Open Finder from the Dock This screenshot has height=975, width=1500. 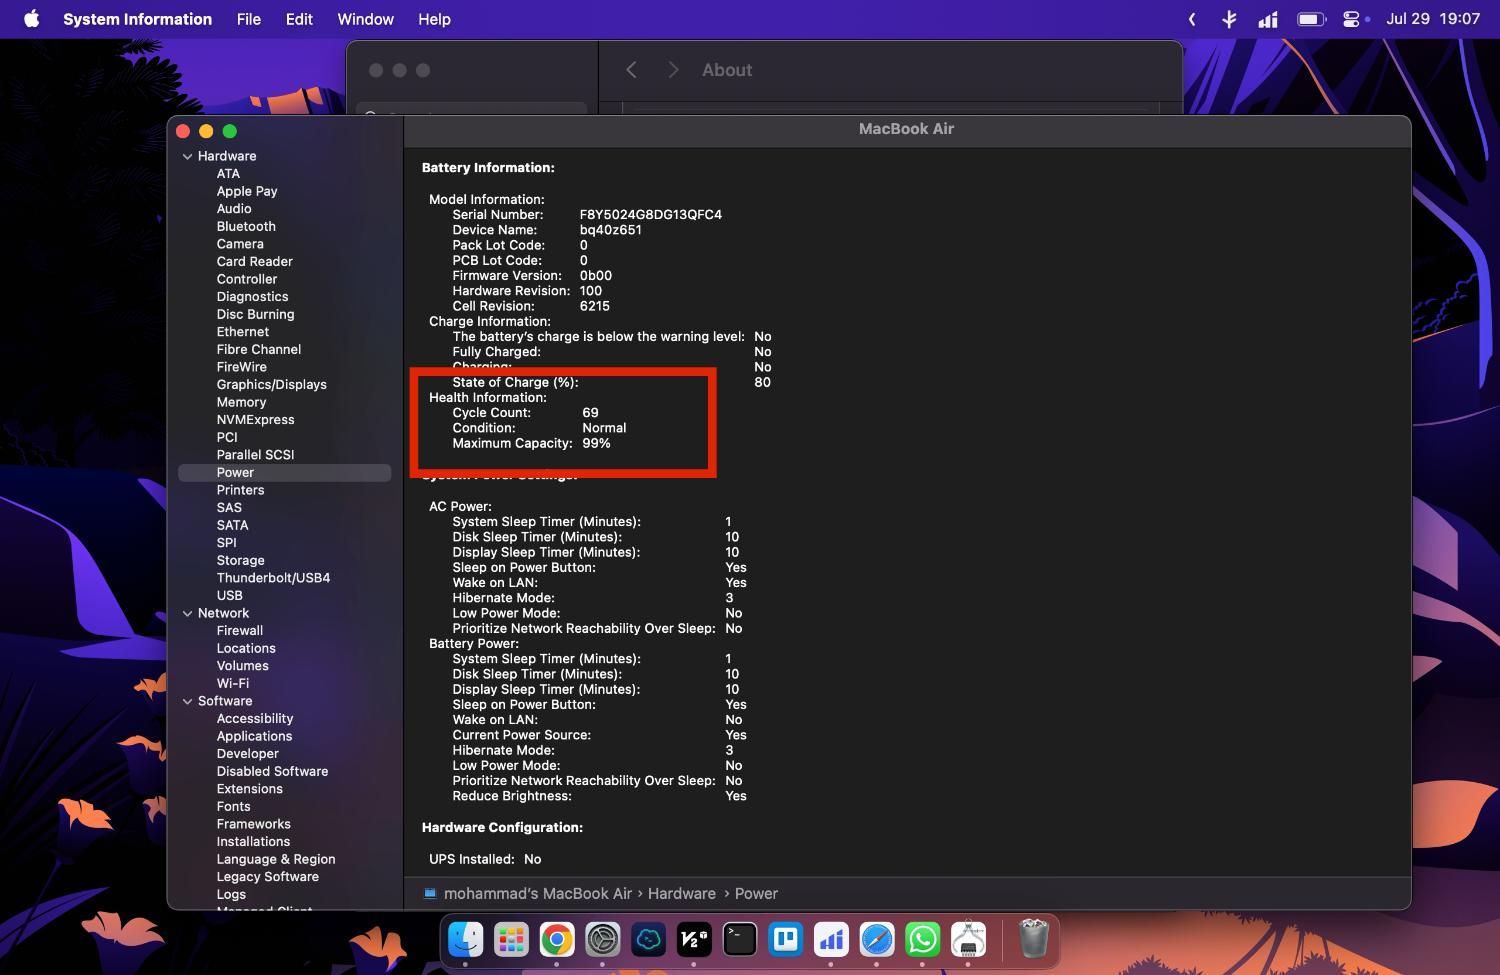tap(466, 939)
